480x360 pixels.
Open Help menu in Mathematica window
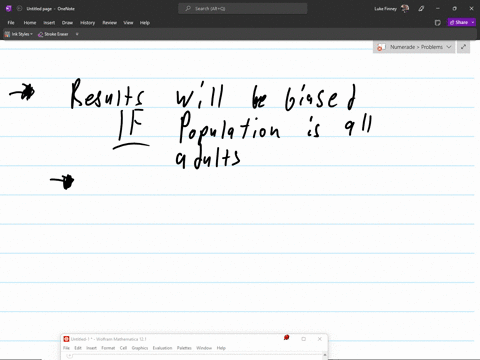tap(221, 348)
